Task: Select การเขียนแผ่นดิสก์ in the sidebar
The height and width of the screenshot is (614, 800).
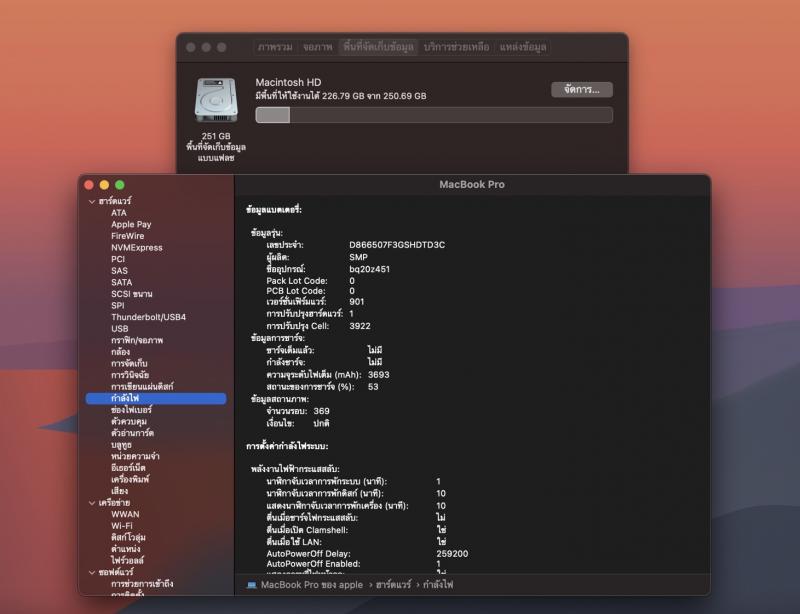Action: coord(142,386)
